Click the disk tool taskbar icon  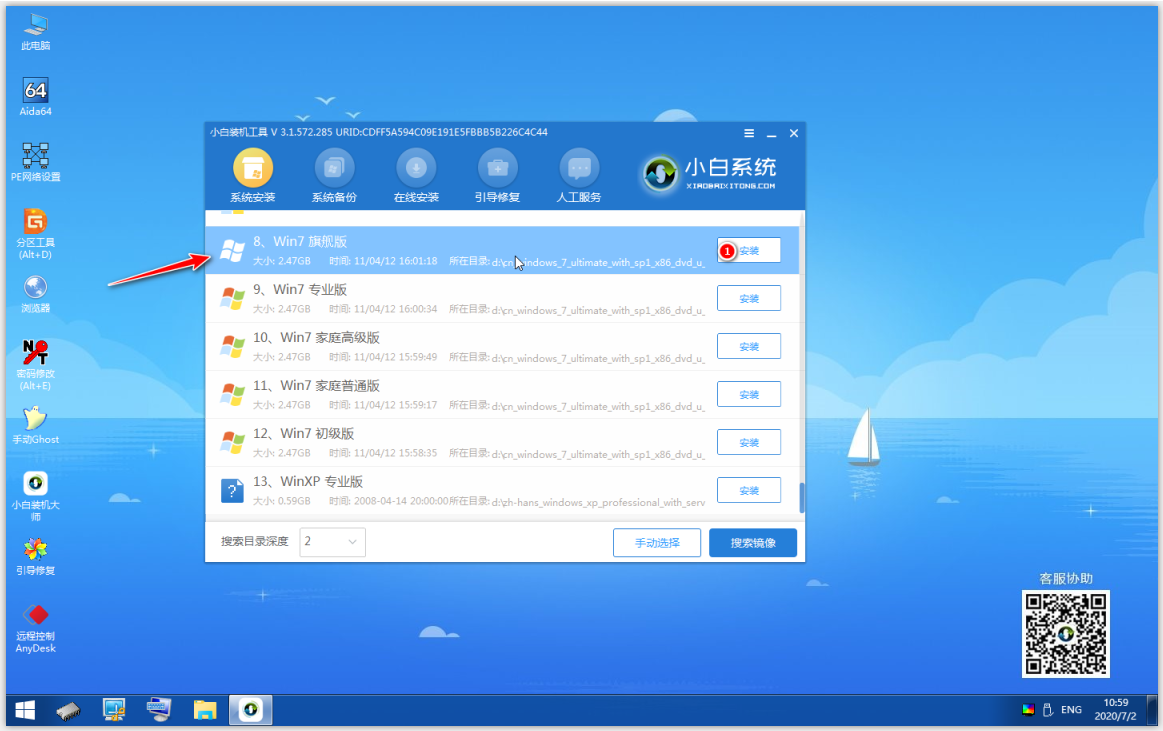click(x=68, y=711)
